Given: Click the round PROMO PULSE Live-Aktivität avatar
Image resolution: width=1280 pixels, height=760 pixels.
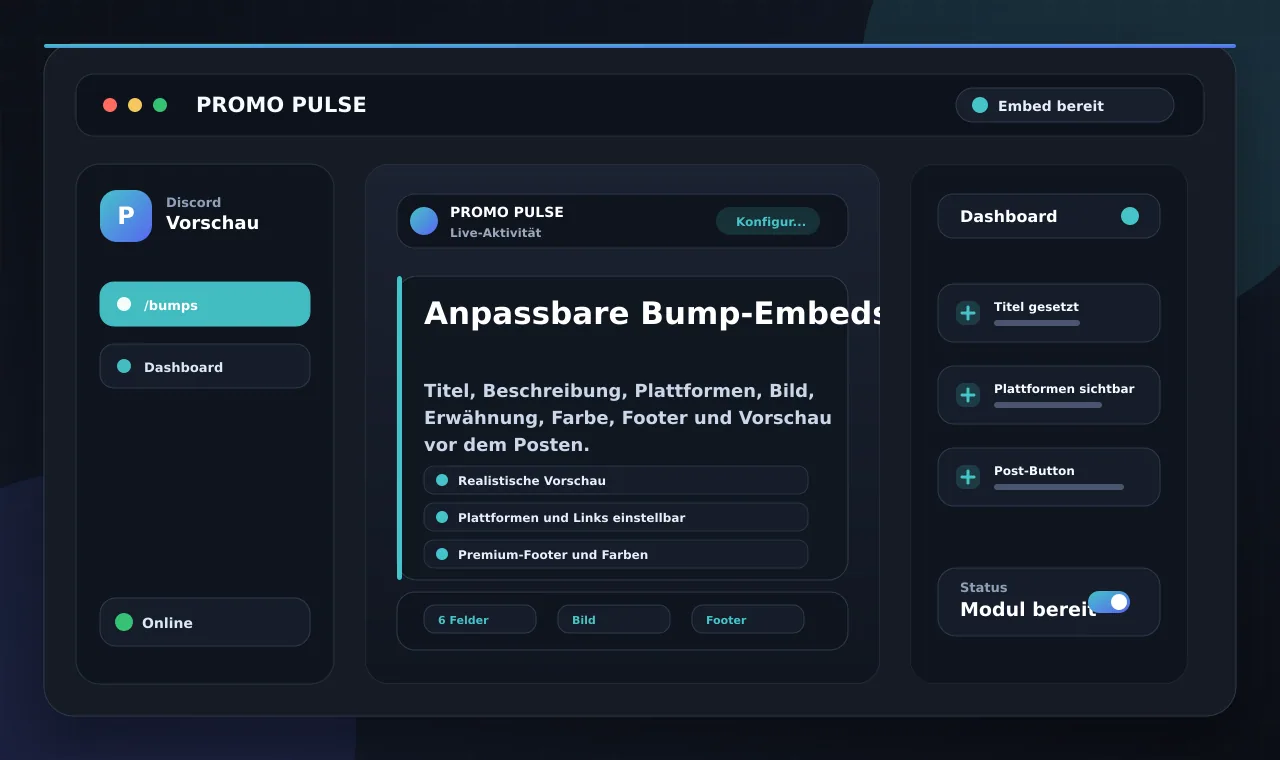Looking at the screenshot, I should pos(424,221).
